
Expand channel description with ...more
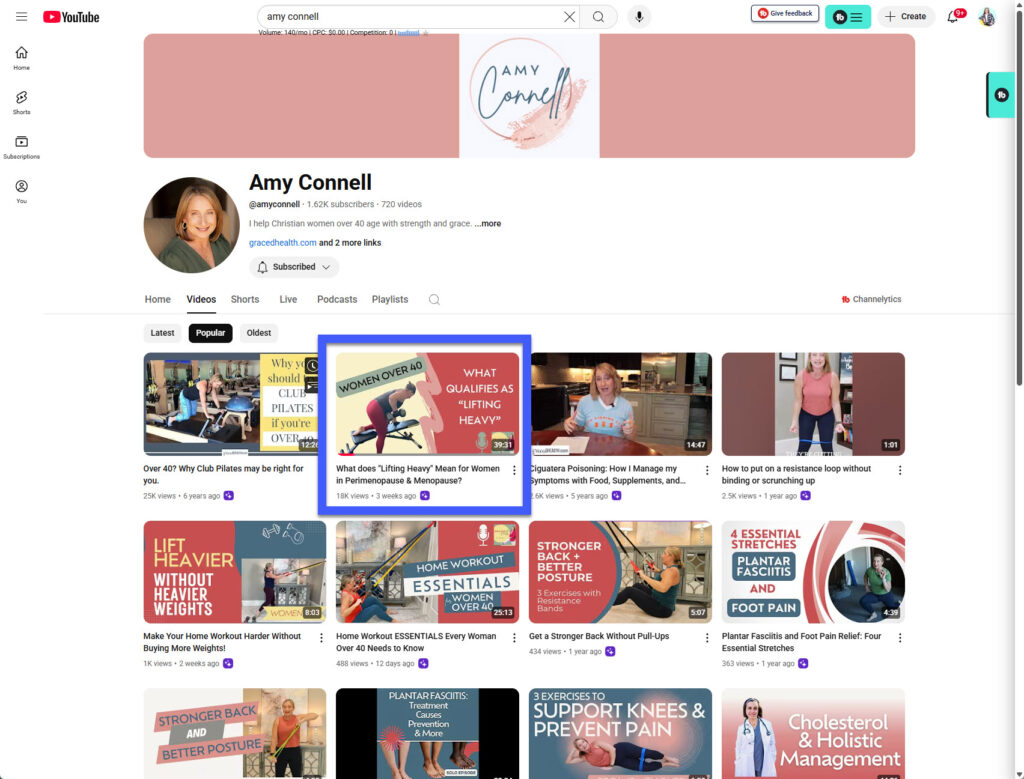tap(488, 223)
